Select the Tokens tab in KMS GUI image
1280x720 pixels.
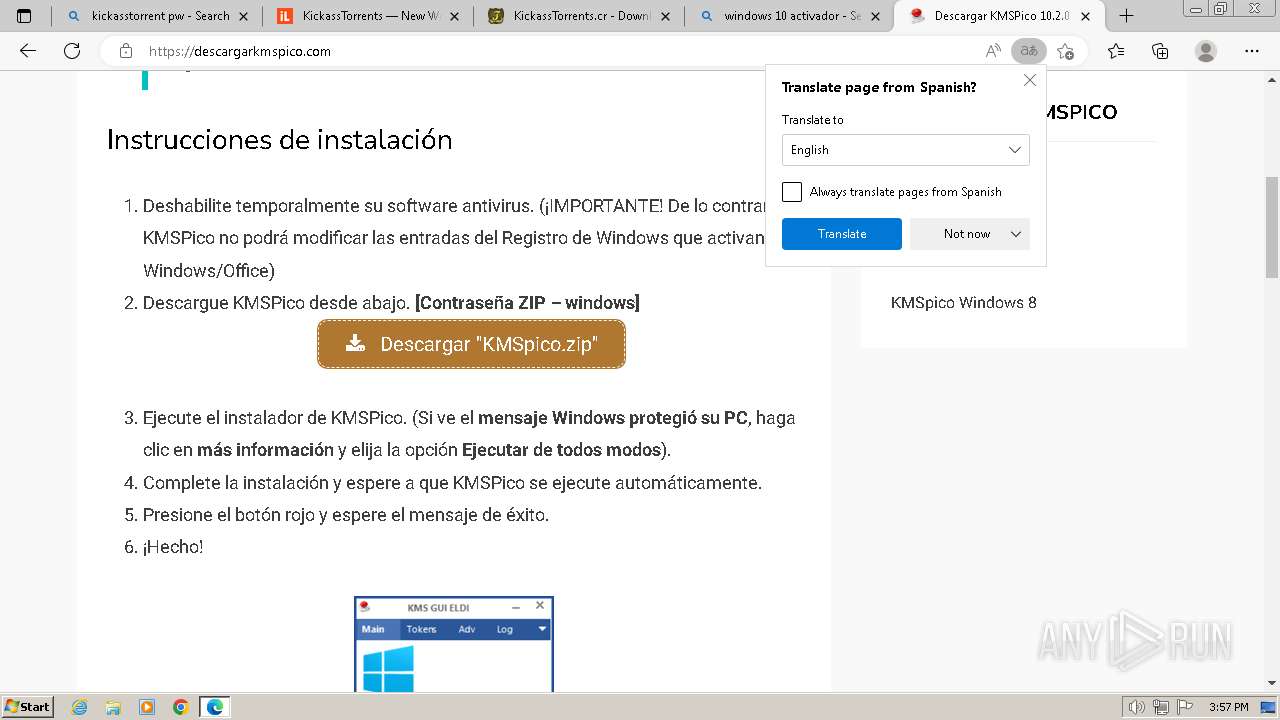421,629
